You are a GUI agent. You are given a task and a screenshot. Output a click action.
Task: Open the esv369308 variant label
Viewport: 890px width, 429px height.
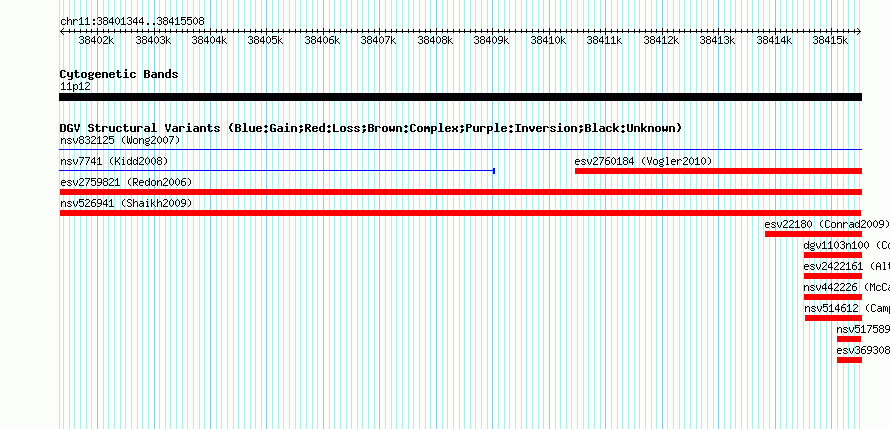click(x=863, y=350)
